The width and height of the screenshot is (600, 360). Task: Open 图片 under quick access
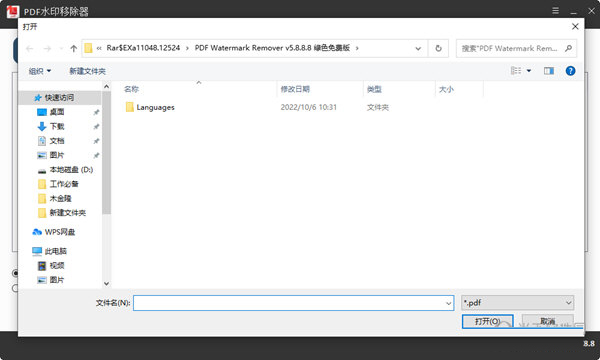(57, 155)
